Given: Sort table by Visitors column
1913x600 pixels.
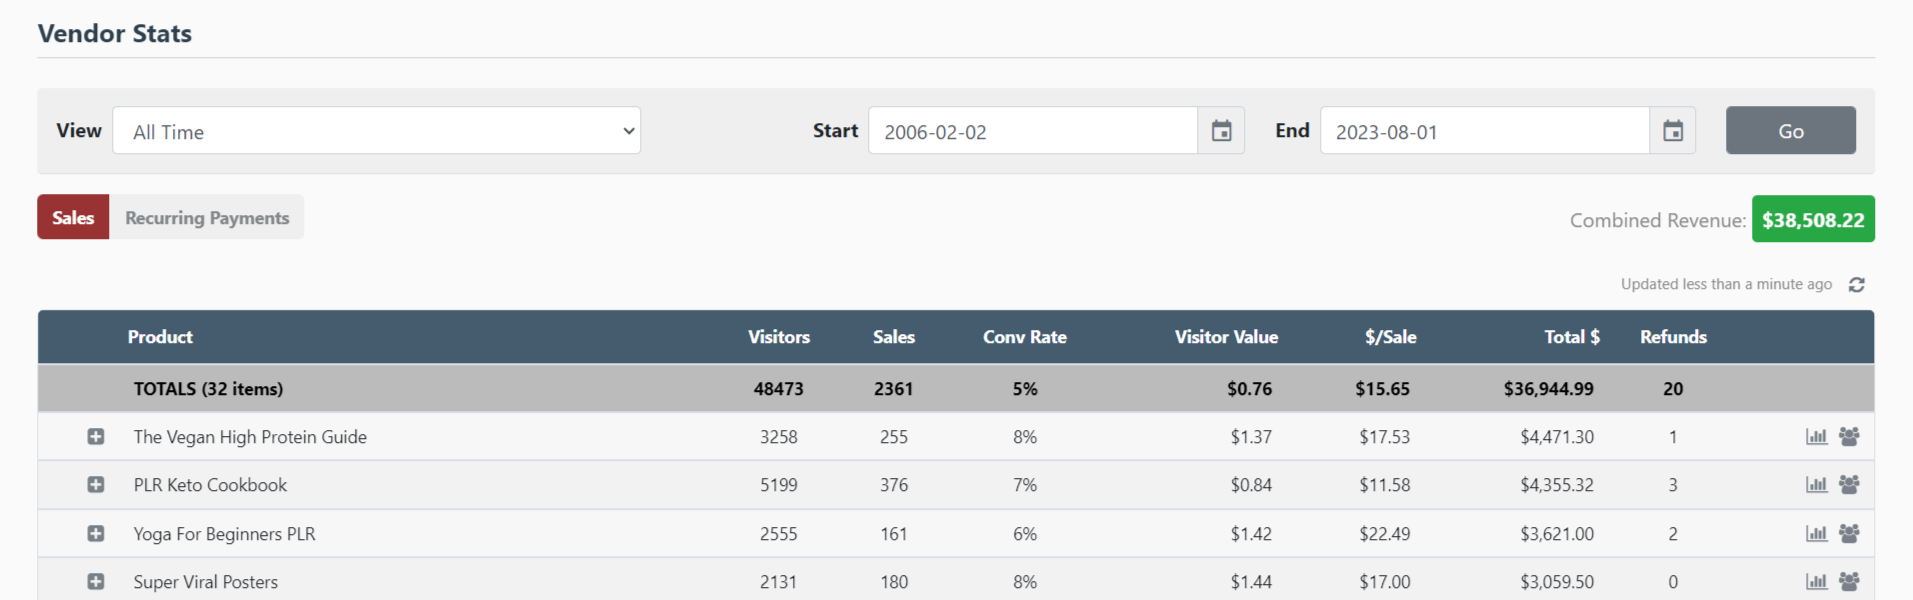Looking at the screenshot, I should 779,337.
